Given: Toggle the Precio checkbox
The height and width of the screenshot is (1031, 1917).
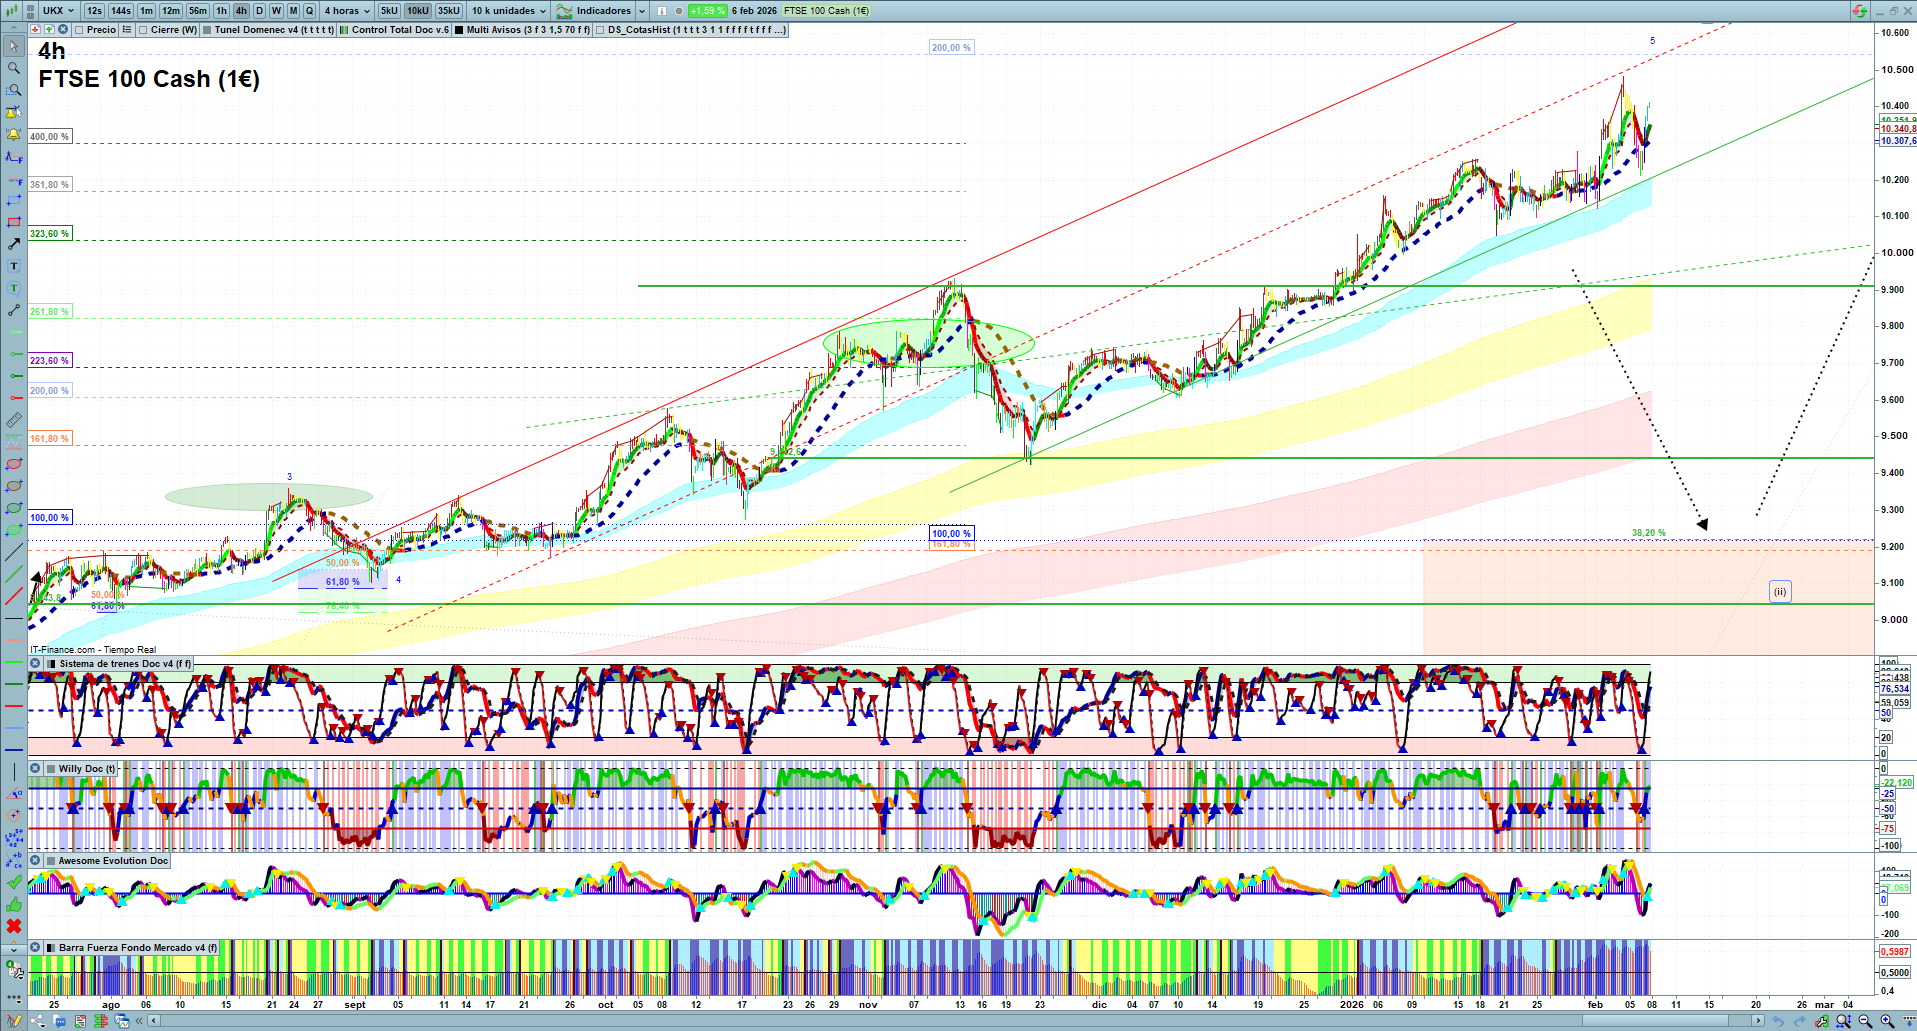Looking at the screenshot, I should pos(79,30).
